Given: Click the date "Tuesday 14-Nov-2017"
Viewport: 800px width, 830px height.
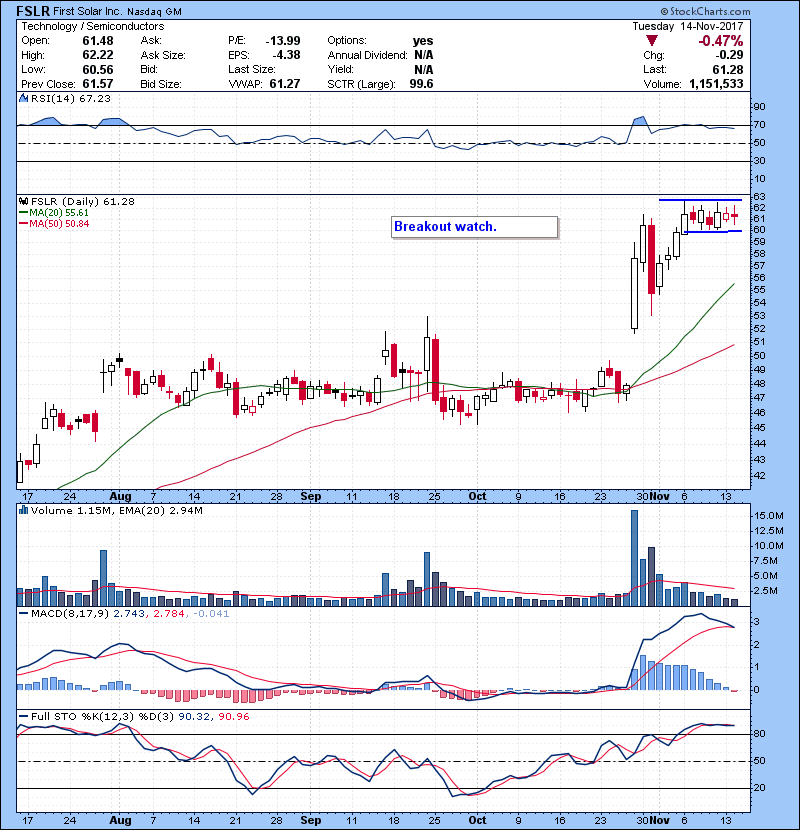Looking at the screenshot, I should click(x=688, y=26).
